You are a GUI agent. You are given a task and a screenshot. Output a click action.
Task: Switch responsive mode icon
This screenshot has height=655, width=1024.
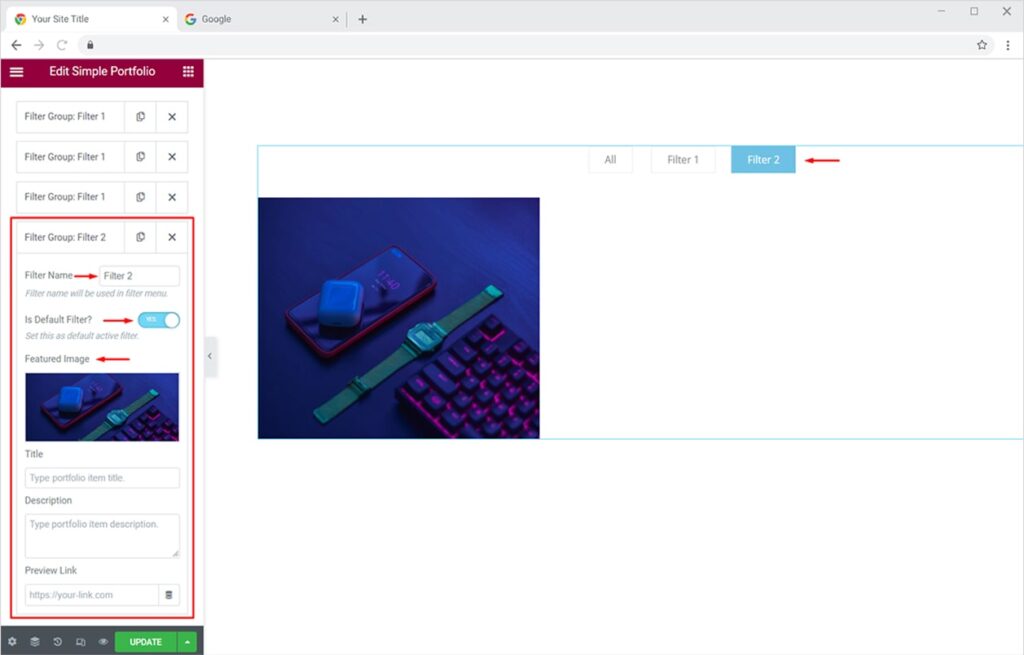80,642
